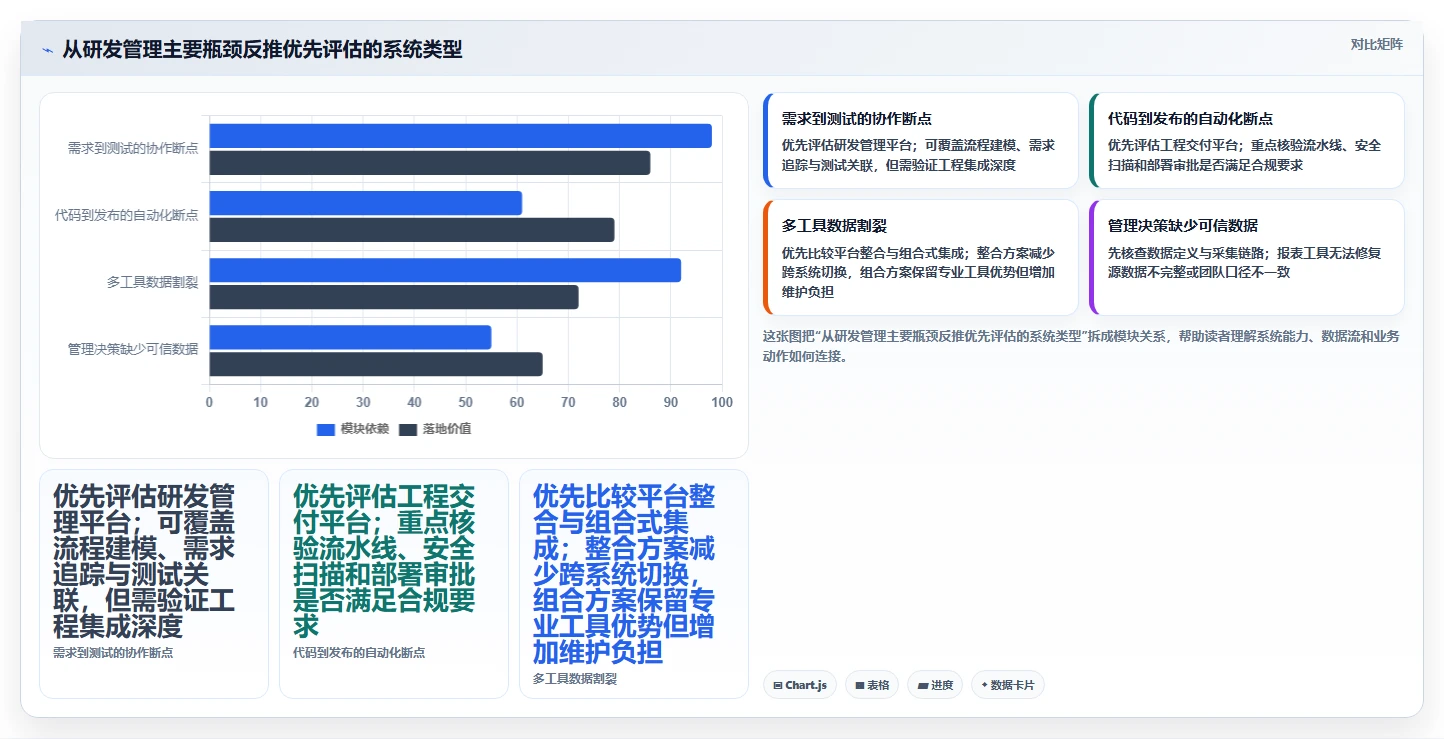This screenshot has width=1444, height=739.
Task: Click the Chart.js tag icon
Action: tap(777, 685)
